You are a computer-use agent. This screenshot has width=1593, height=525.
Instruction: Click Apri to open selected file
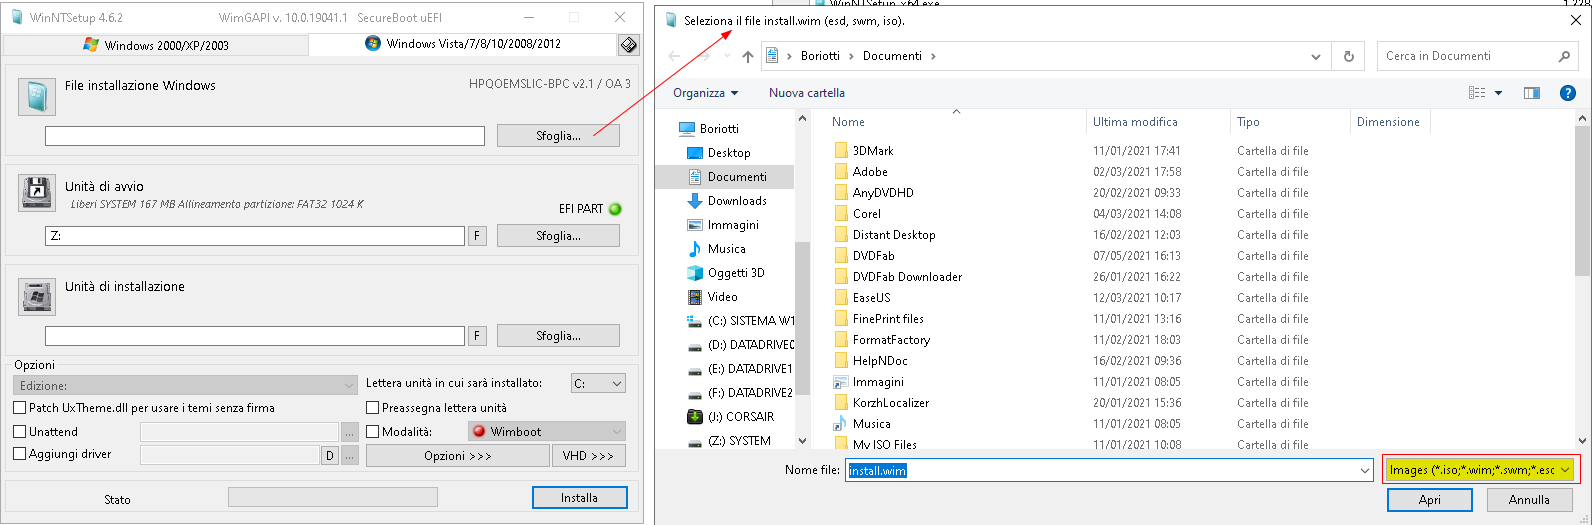tap(1430, 499)
